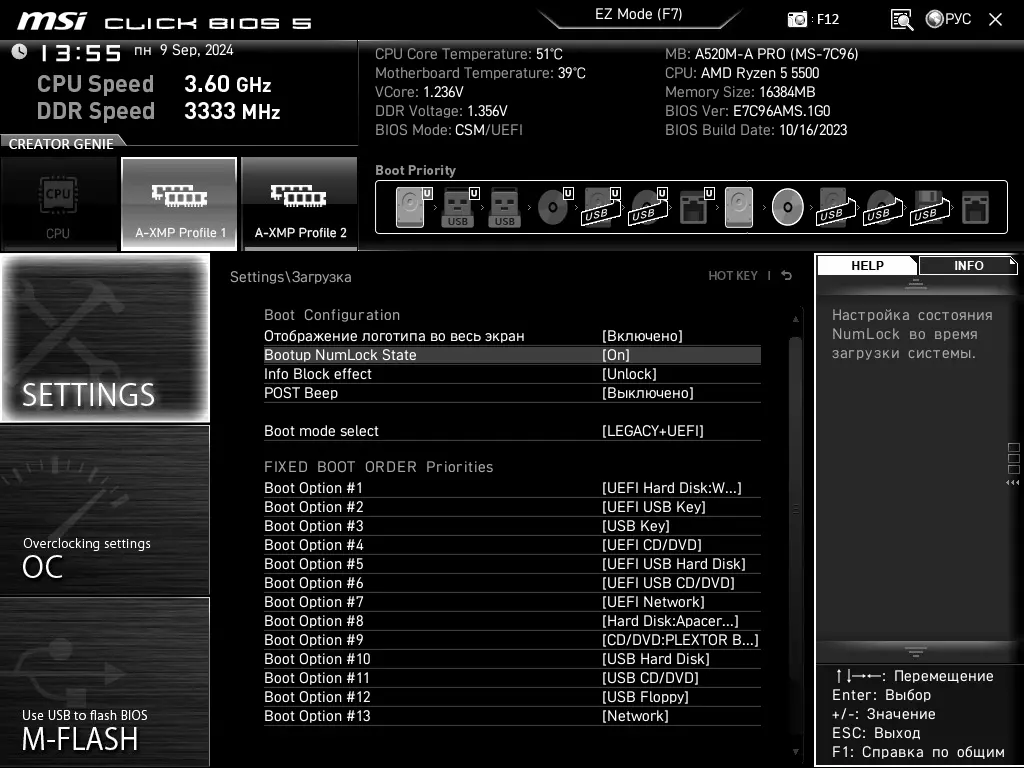This screenshot has width=1024, height=768.
Task: Click the UEFI network icon in Boot Priority
Action: (x=693, y=208)
